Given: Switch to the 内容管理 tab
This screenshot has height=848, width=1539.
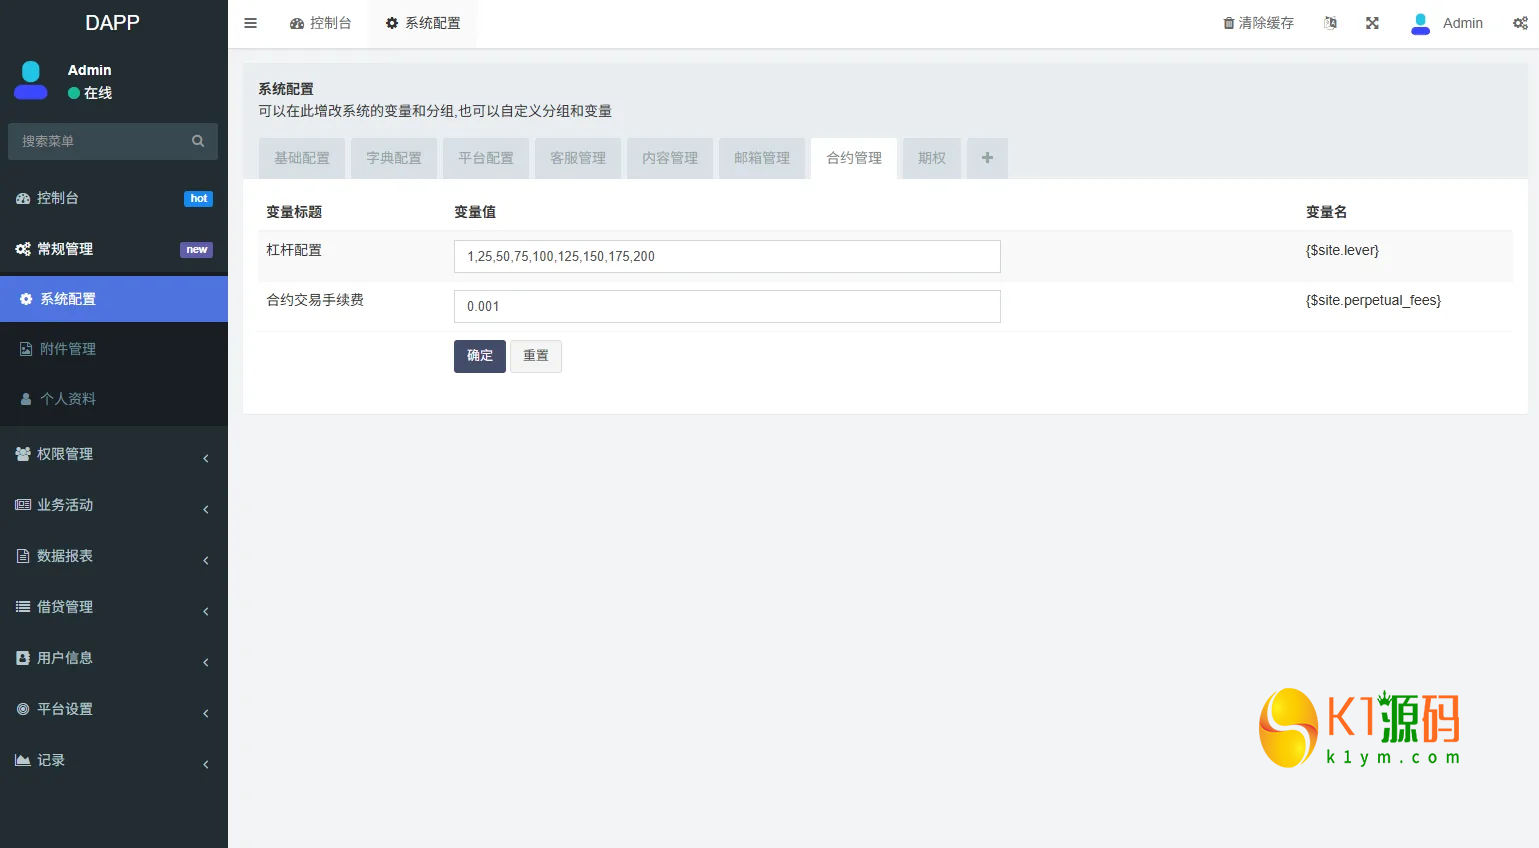Looking at the screenshot, I should [670, 158].
